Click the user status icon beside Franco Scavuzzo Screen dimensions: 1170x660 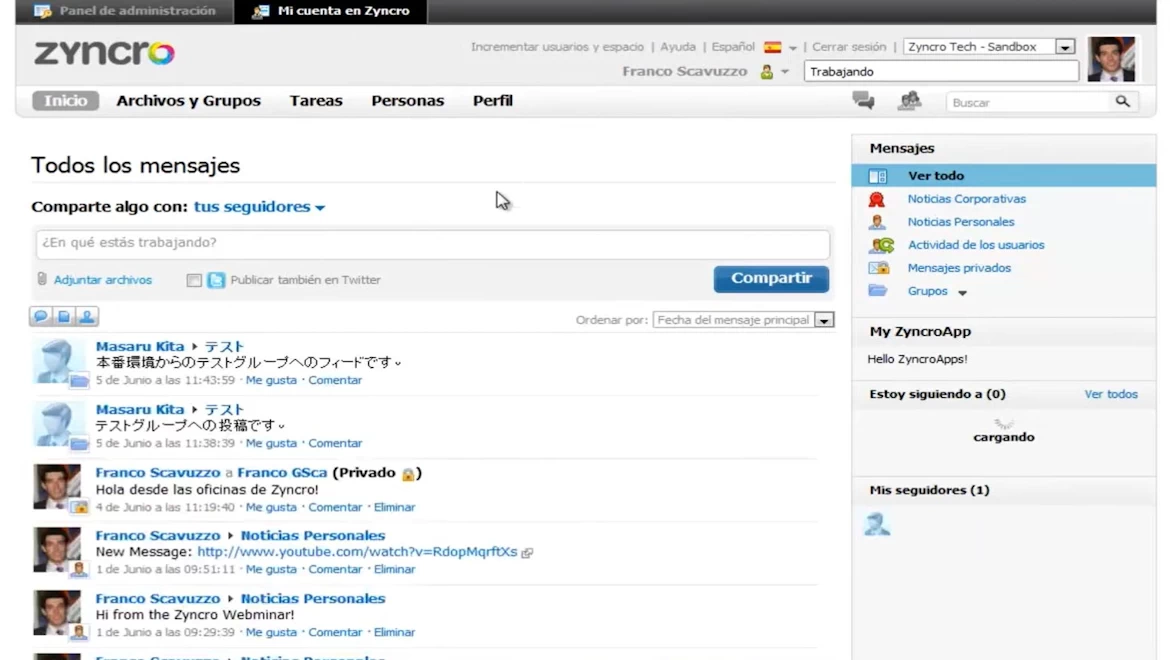(766, 72)
